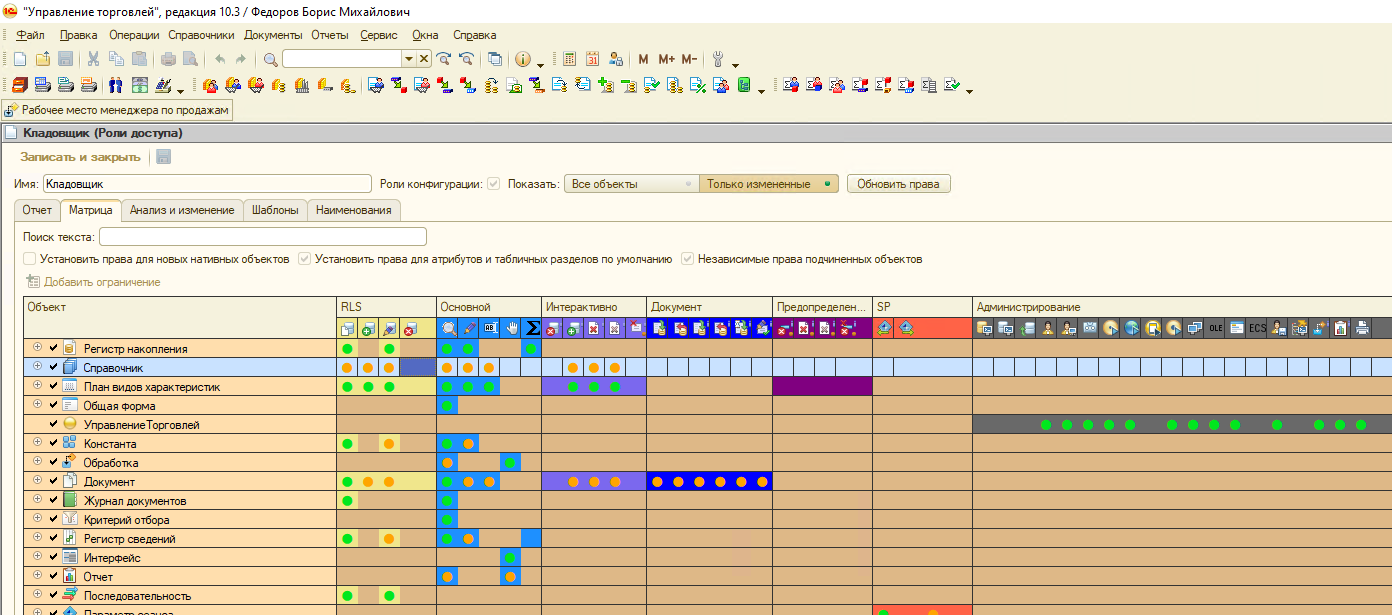Expand the Регистр сведений tree row
This screenshot has width=1392, height=615.
pyautogui.click(x=37, y=538)
